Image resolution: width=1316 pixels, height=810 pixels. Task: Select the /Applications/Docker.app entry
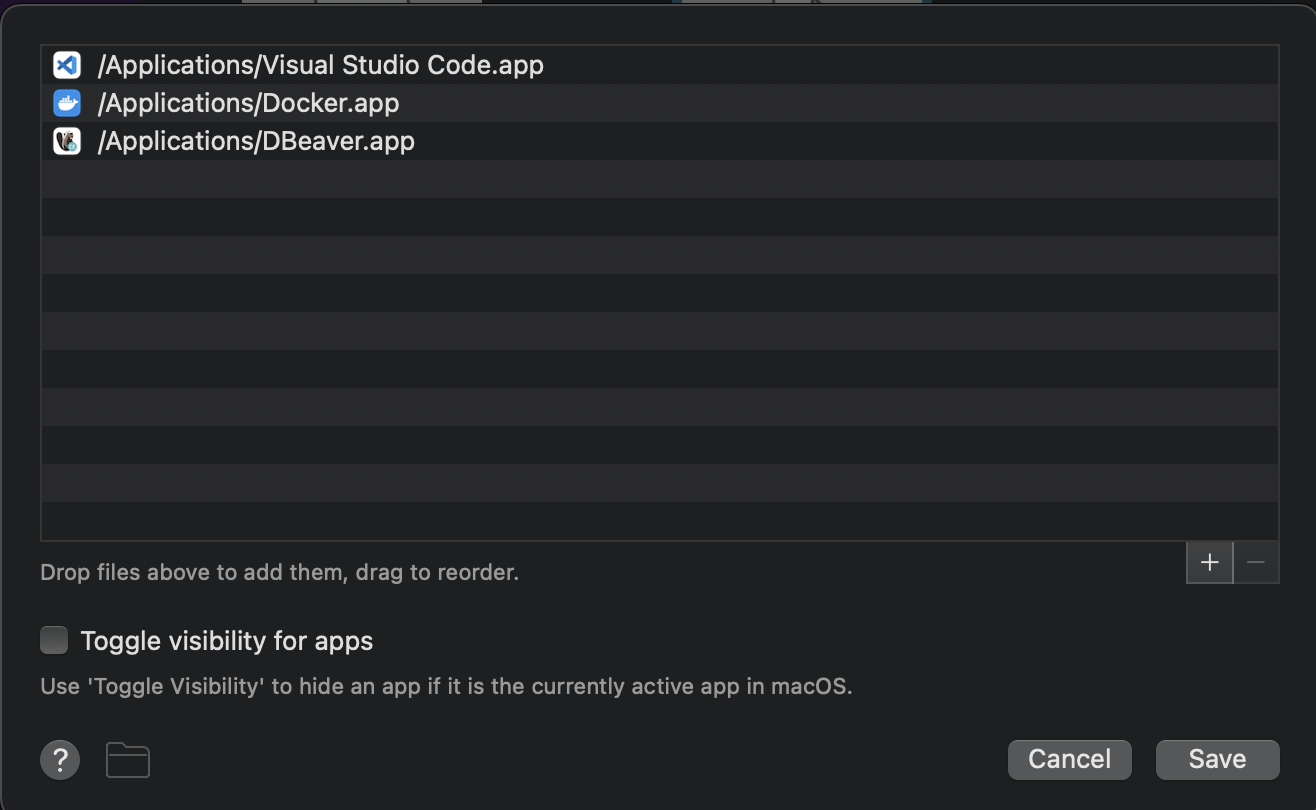tap(249, 103)
